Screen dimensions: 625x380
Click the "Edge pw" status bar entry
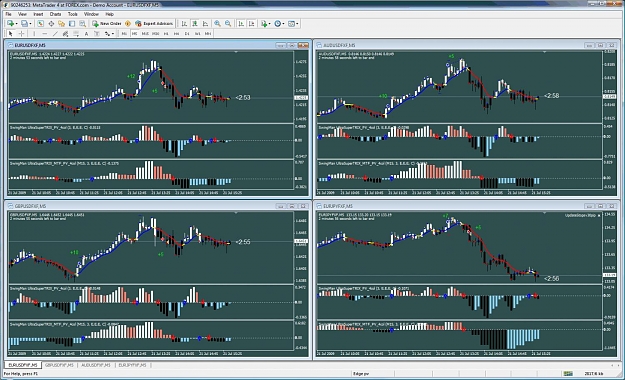(x=361, y=374)
